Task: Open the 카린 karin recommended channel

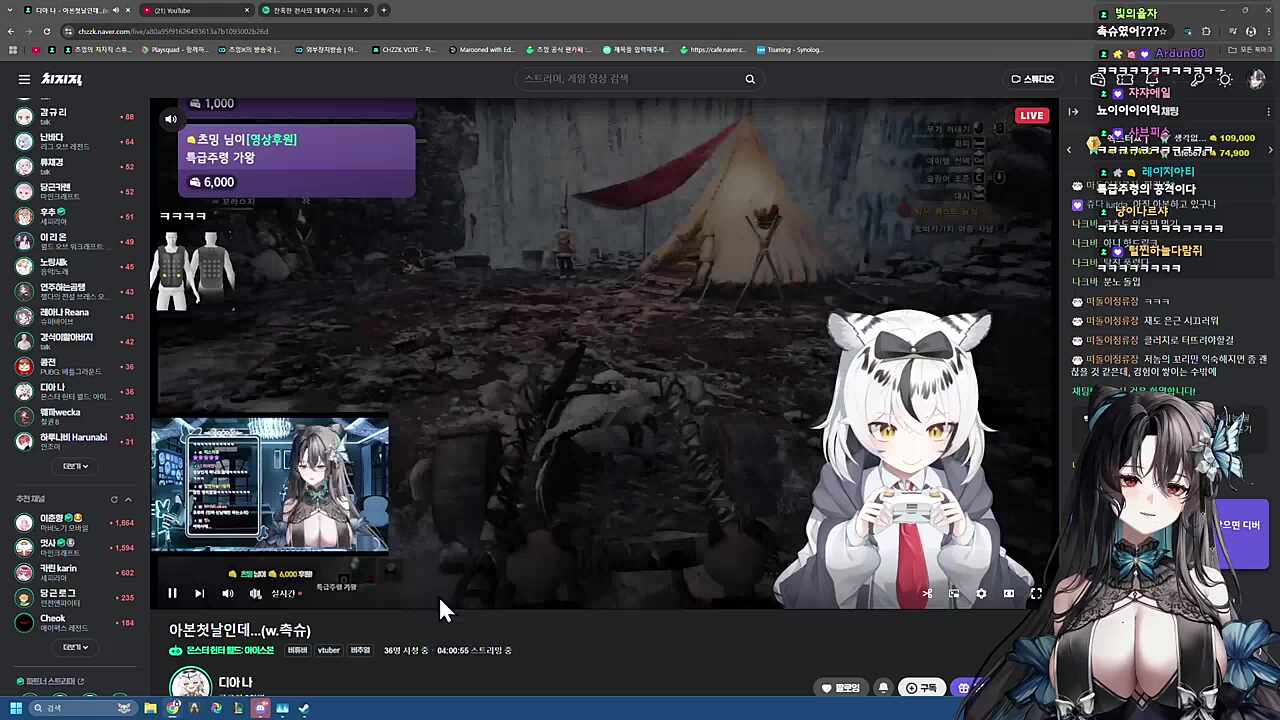Action: (75, 572)
